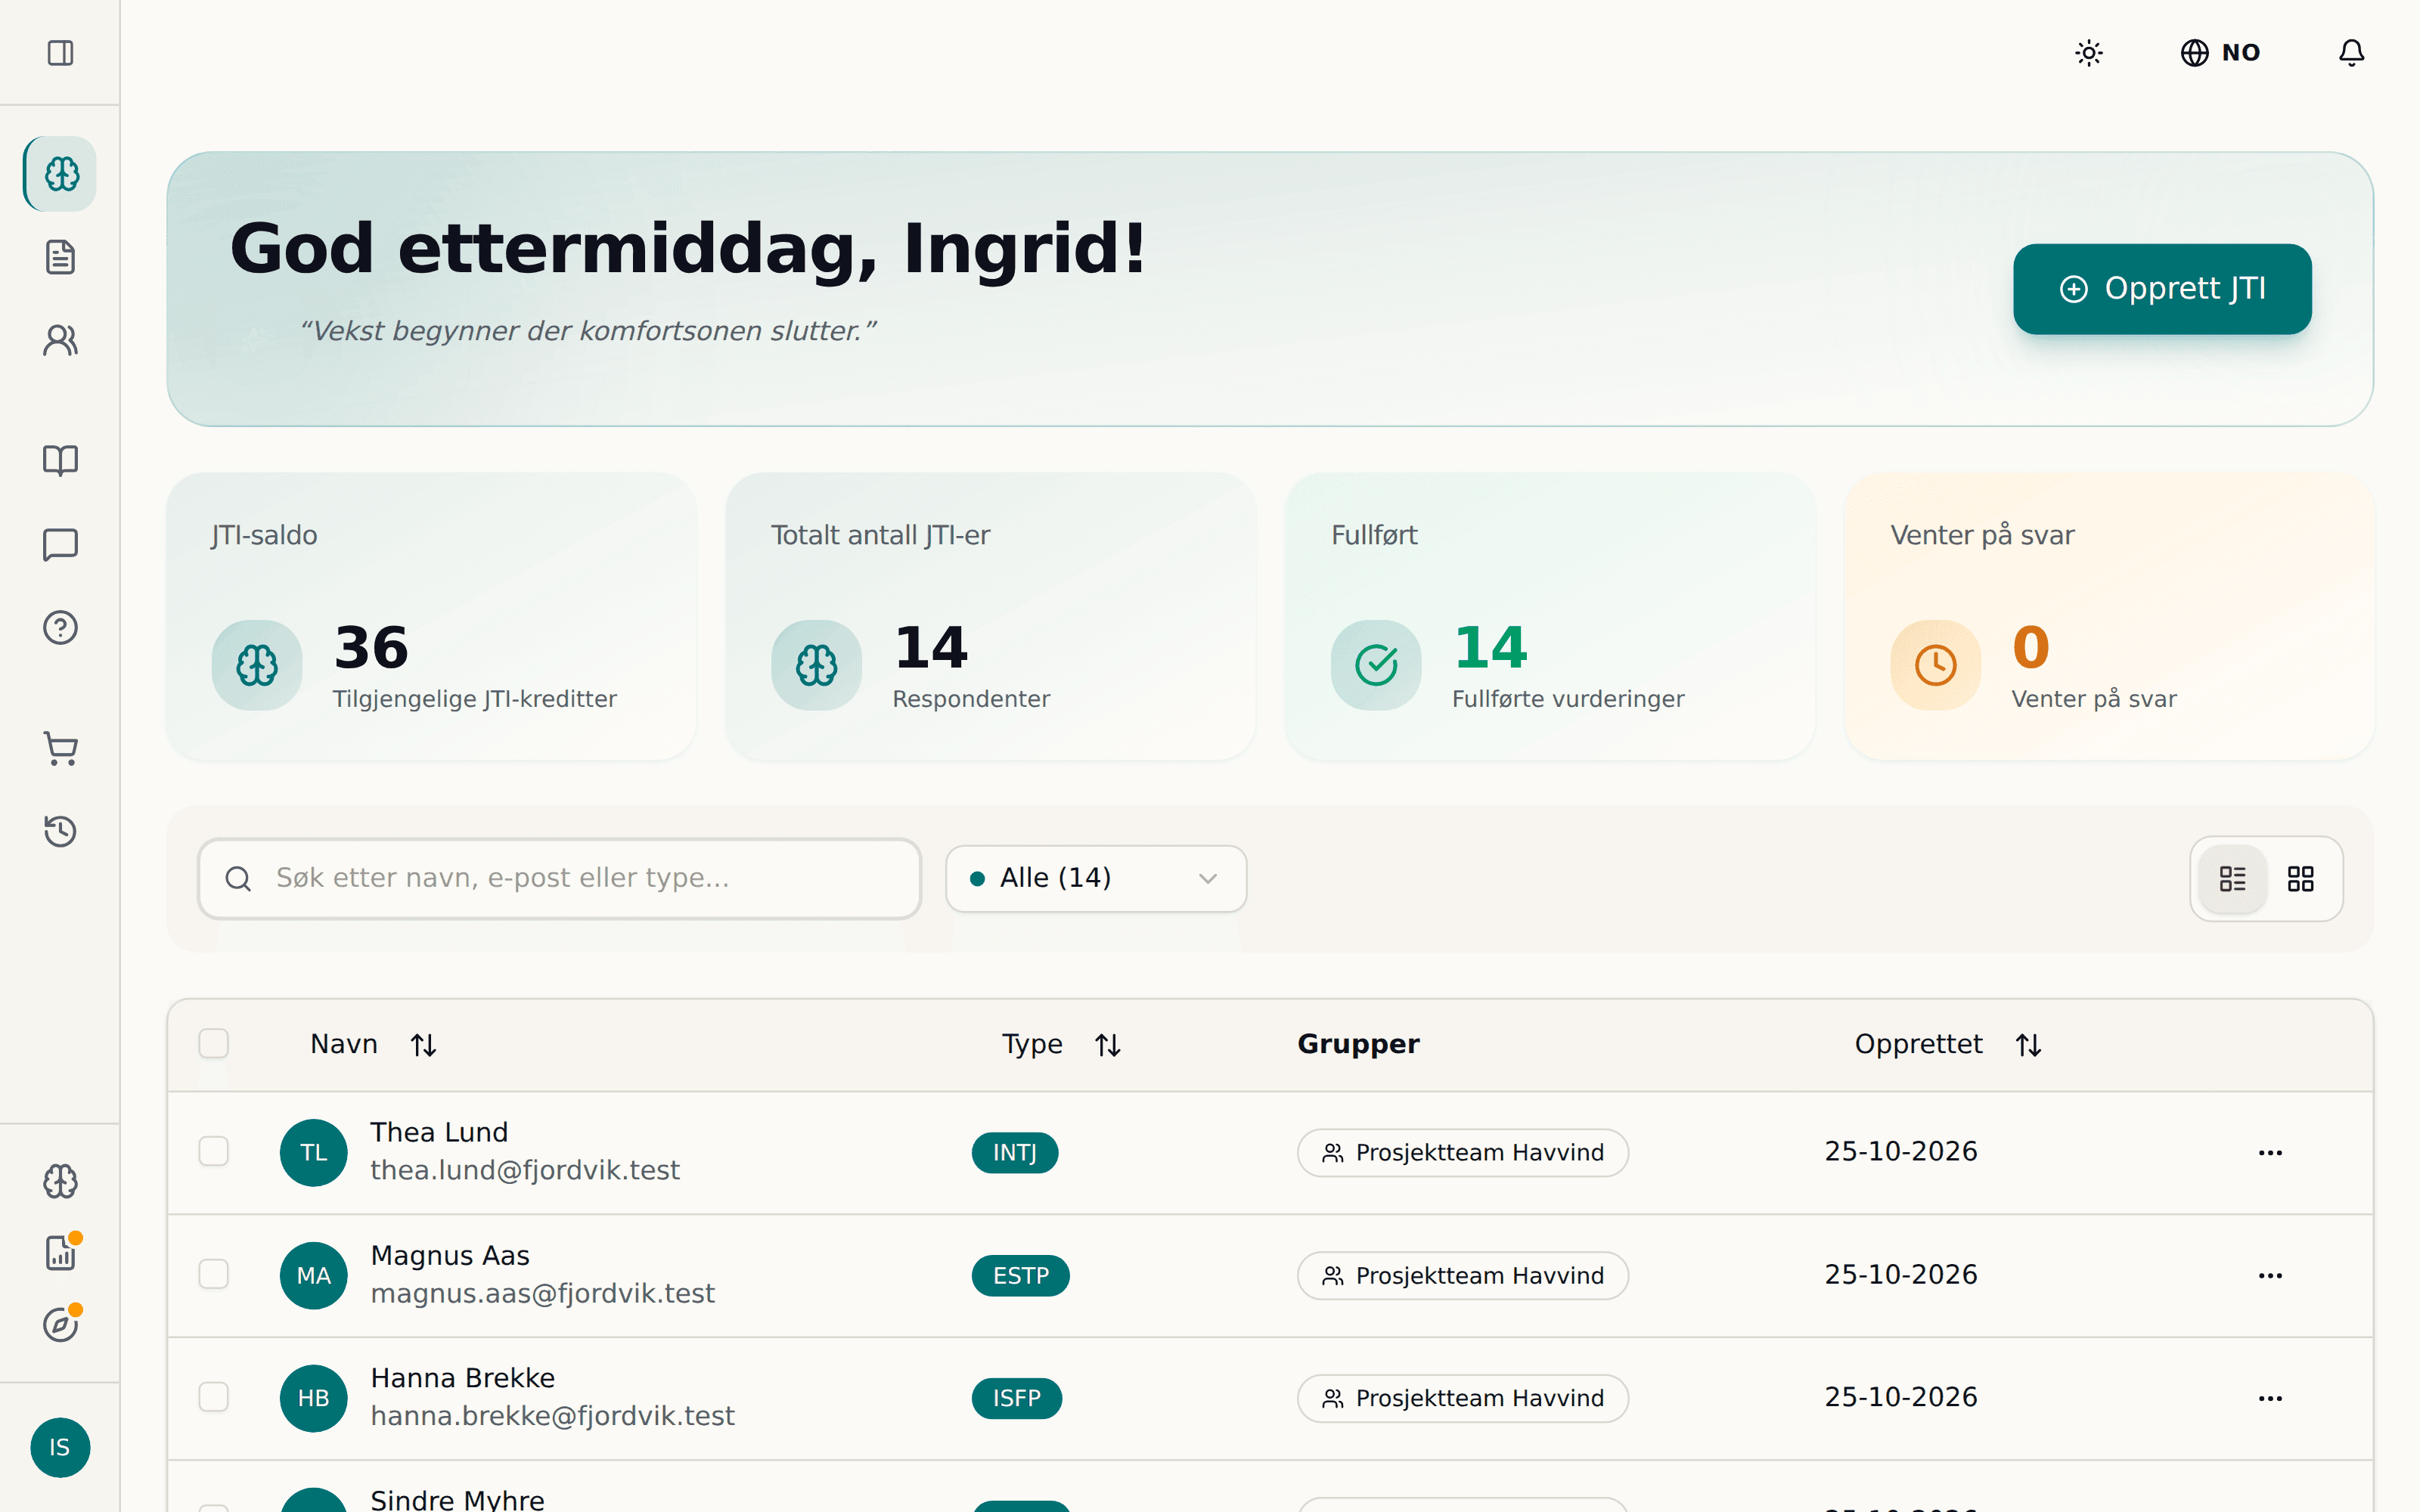Screen dimensions: 2420x1512
Task: Open the help question-mark icon
Action: [x=60, y=627]
